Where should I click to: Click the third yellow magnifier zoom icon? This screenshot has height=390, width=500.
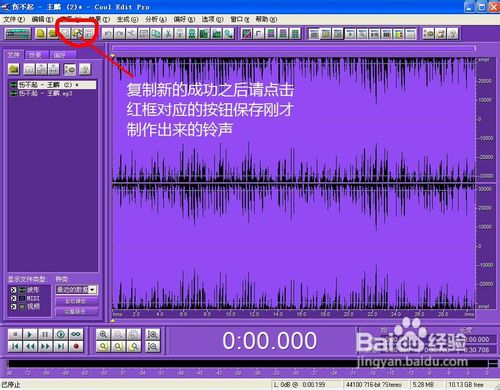[x=134, y=346]
